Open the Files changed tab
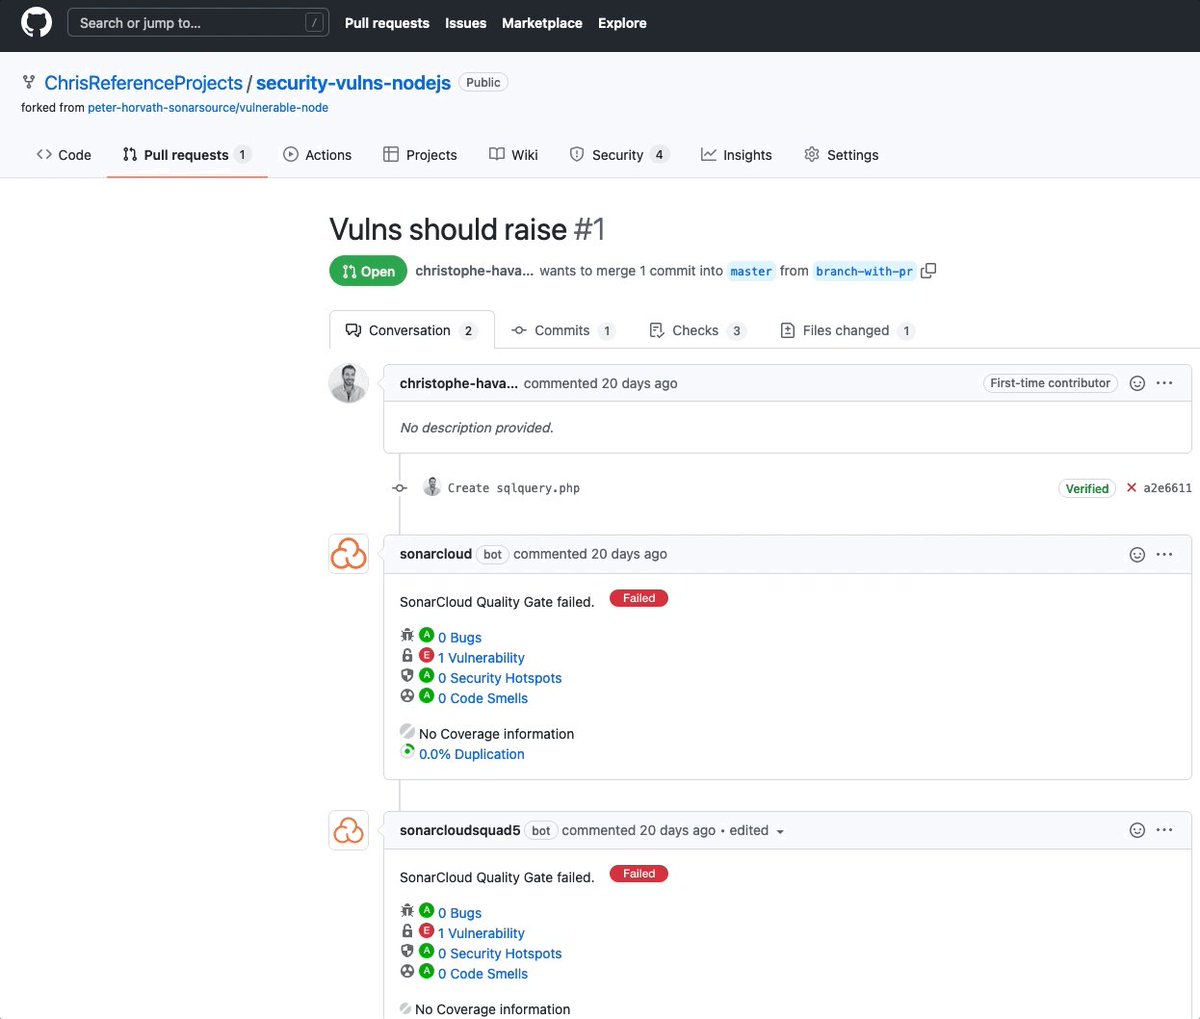The width and height of the screenshot is (1200, 1019). pos(847,330)
